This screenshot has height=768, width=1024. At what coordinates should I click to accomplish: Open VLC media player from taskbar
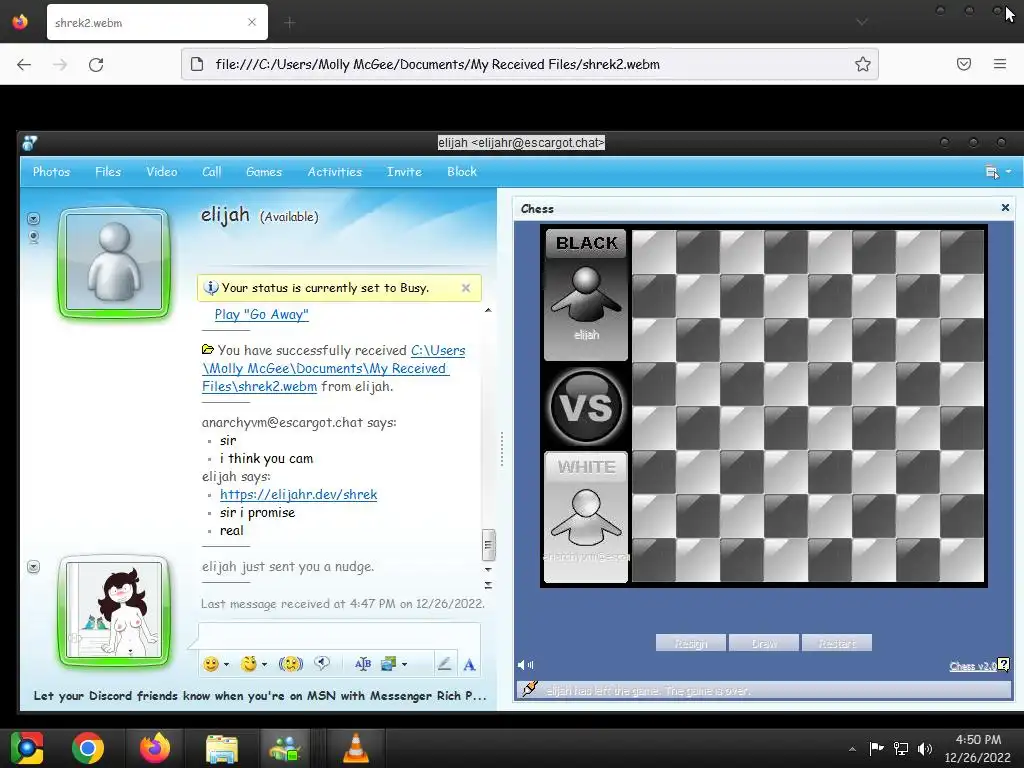click(355, 748)
